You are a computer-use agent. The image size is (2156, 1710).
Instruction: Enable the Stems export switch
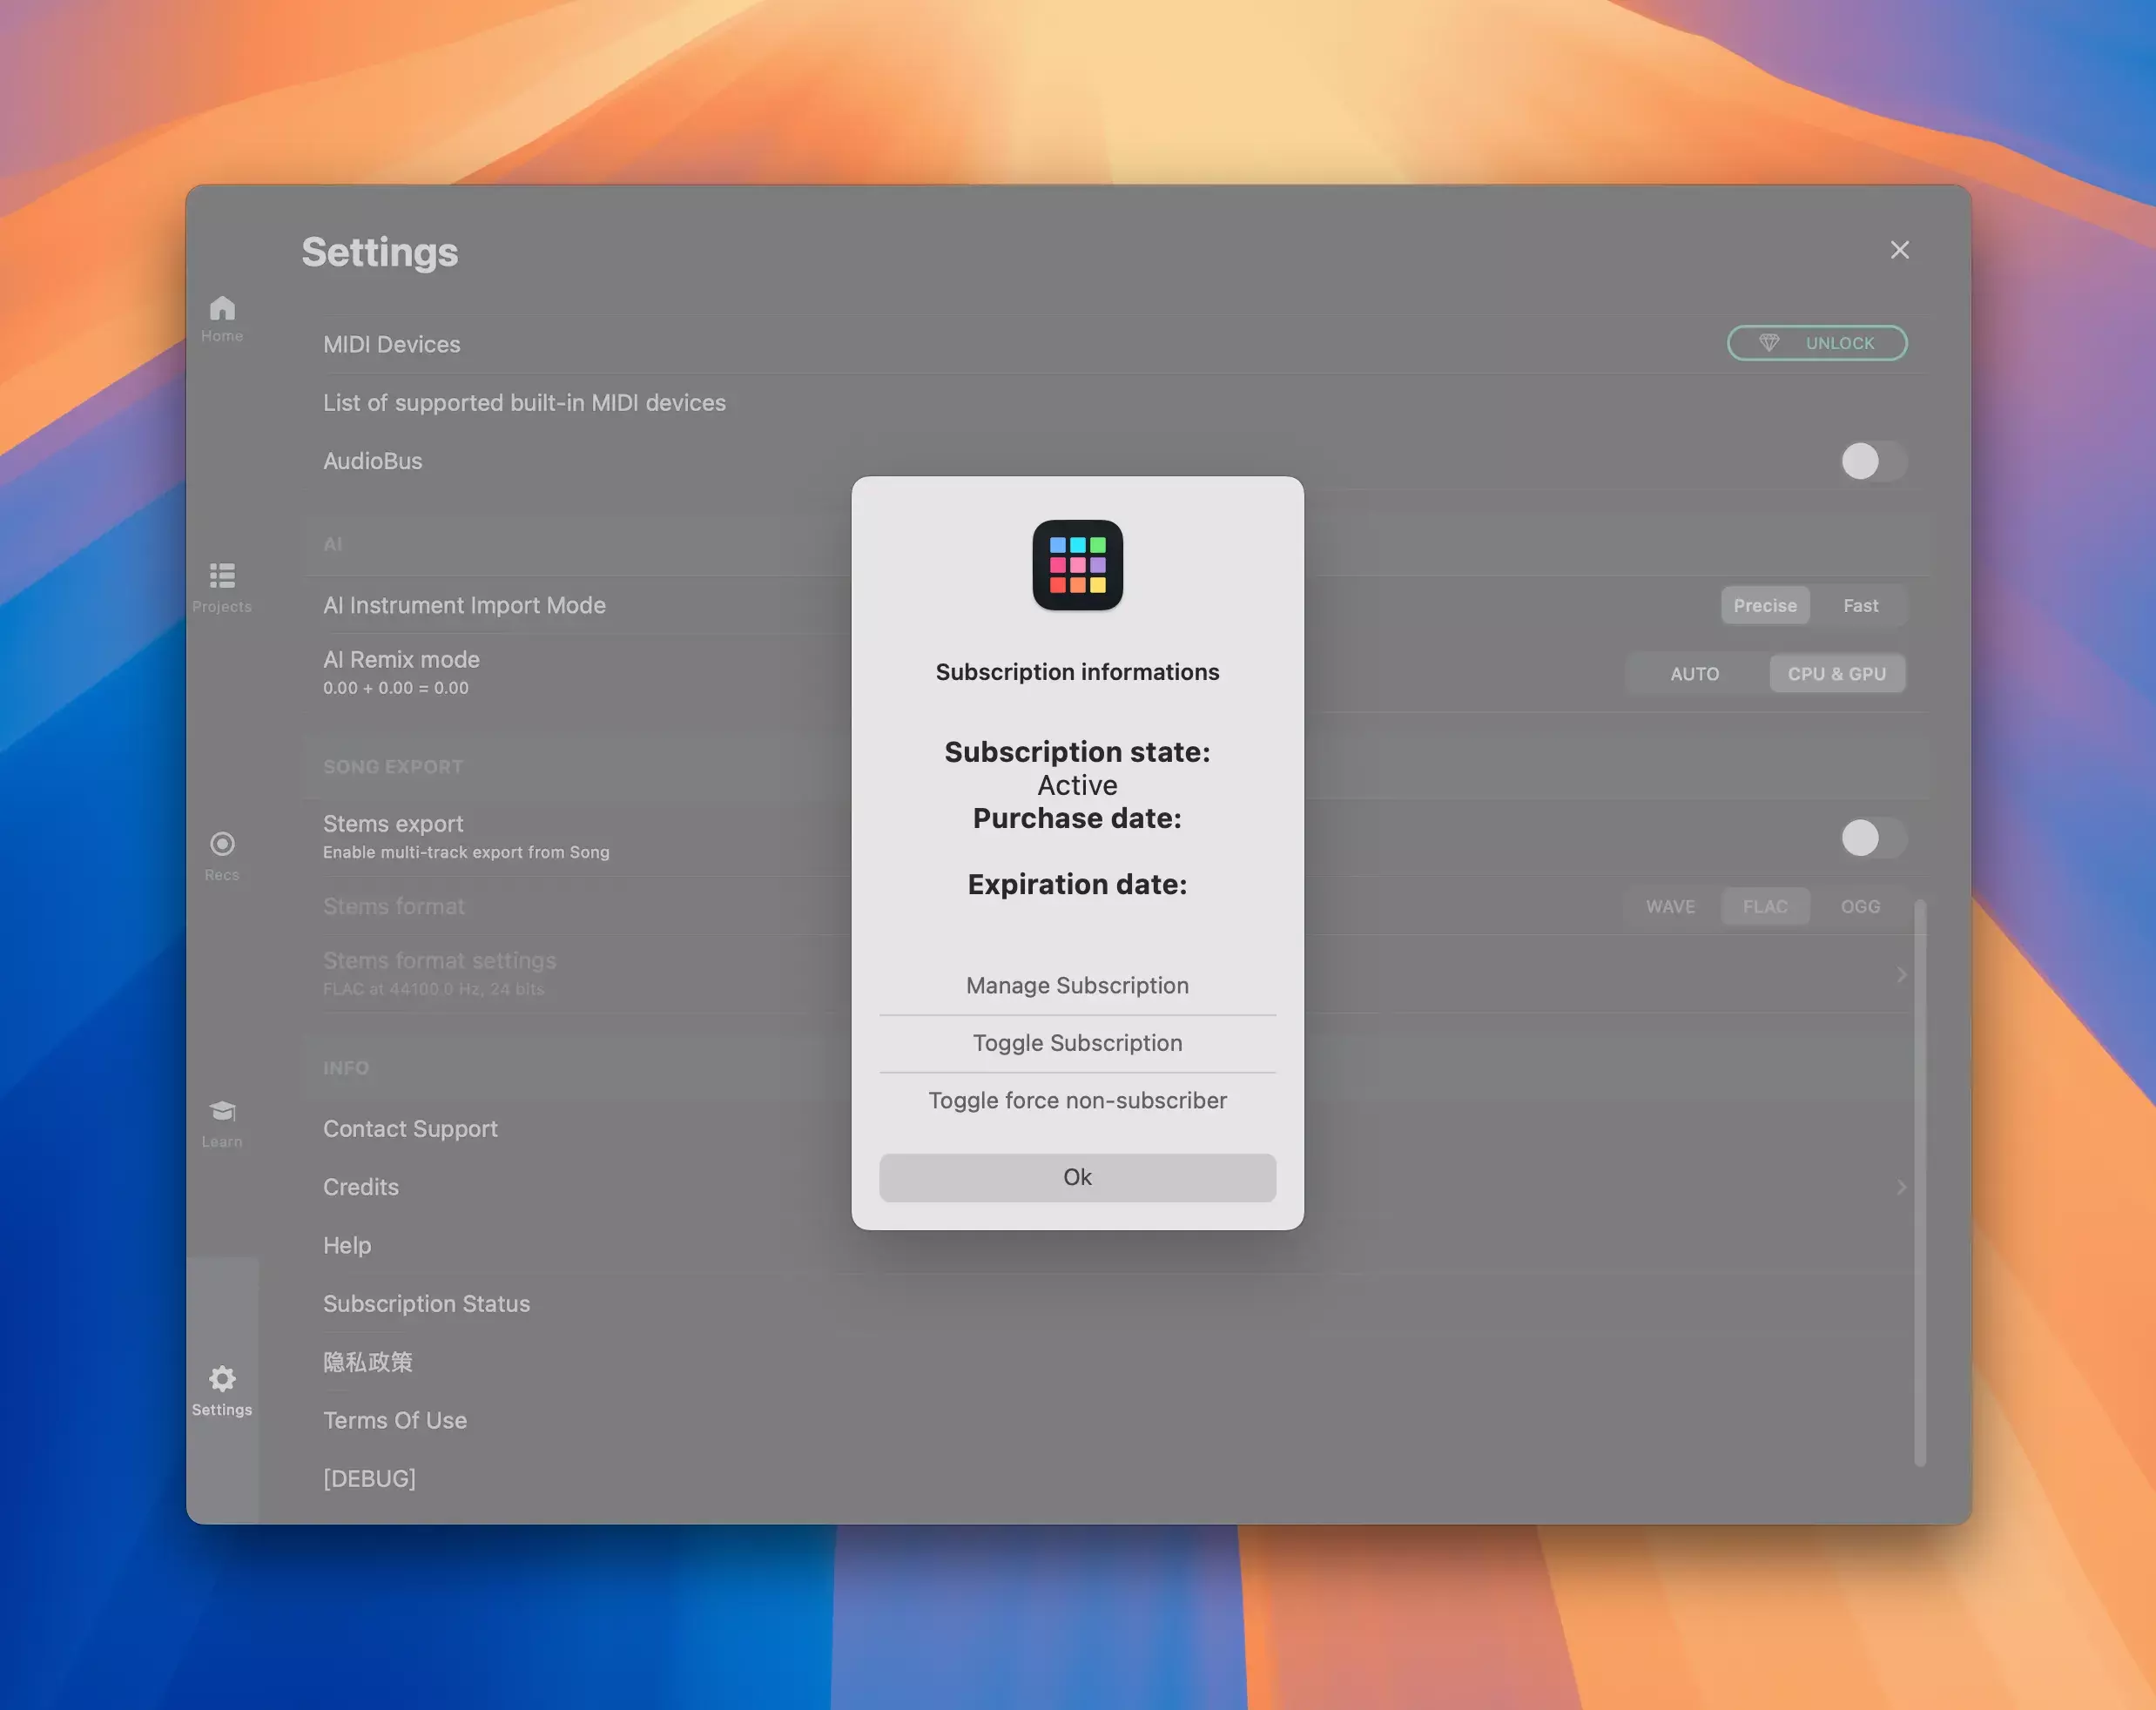pos(1872,838)
